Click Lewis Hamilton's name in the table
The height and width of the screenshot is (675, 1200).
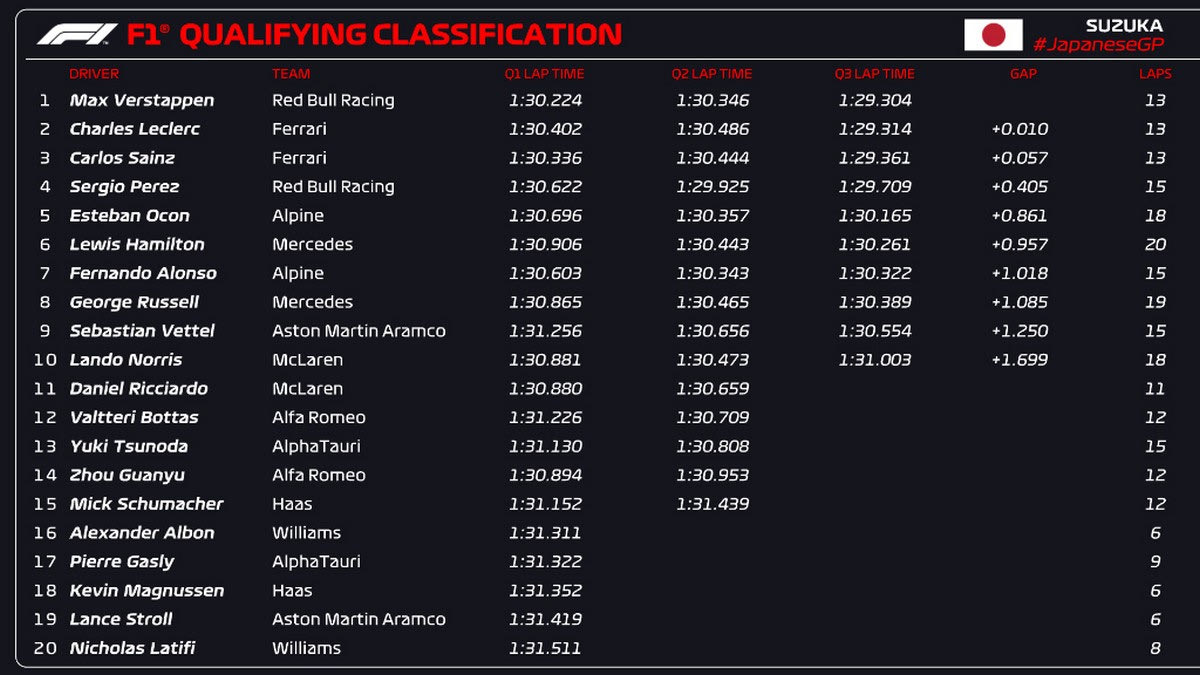[x=136, y=244]
